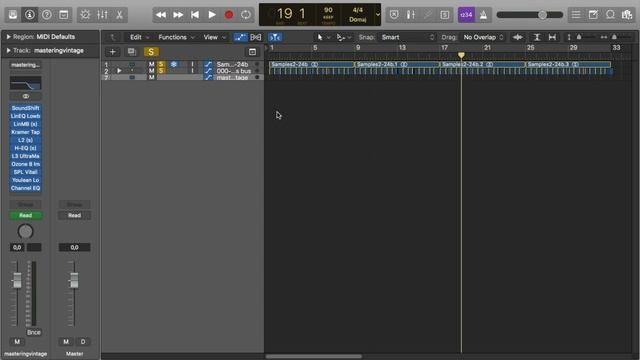Image resolution: width=640 pixels, height=360 pixels.
Task: Expand the Region MIDI Defaults inspector
Action: 8,37
